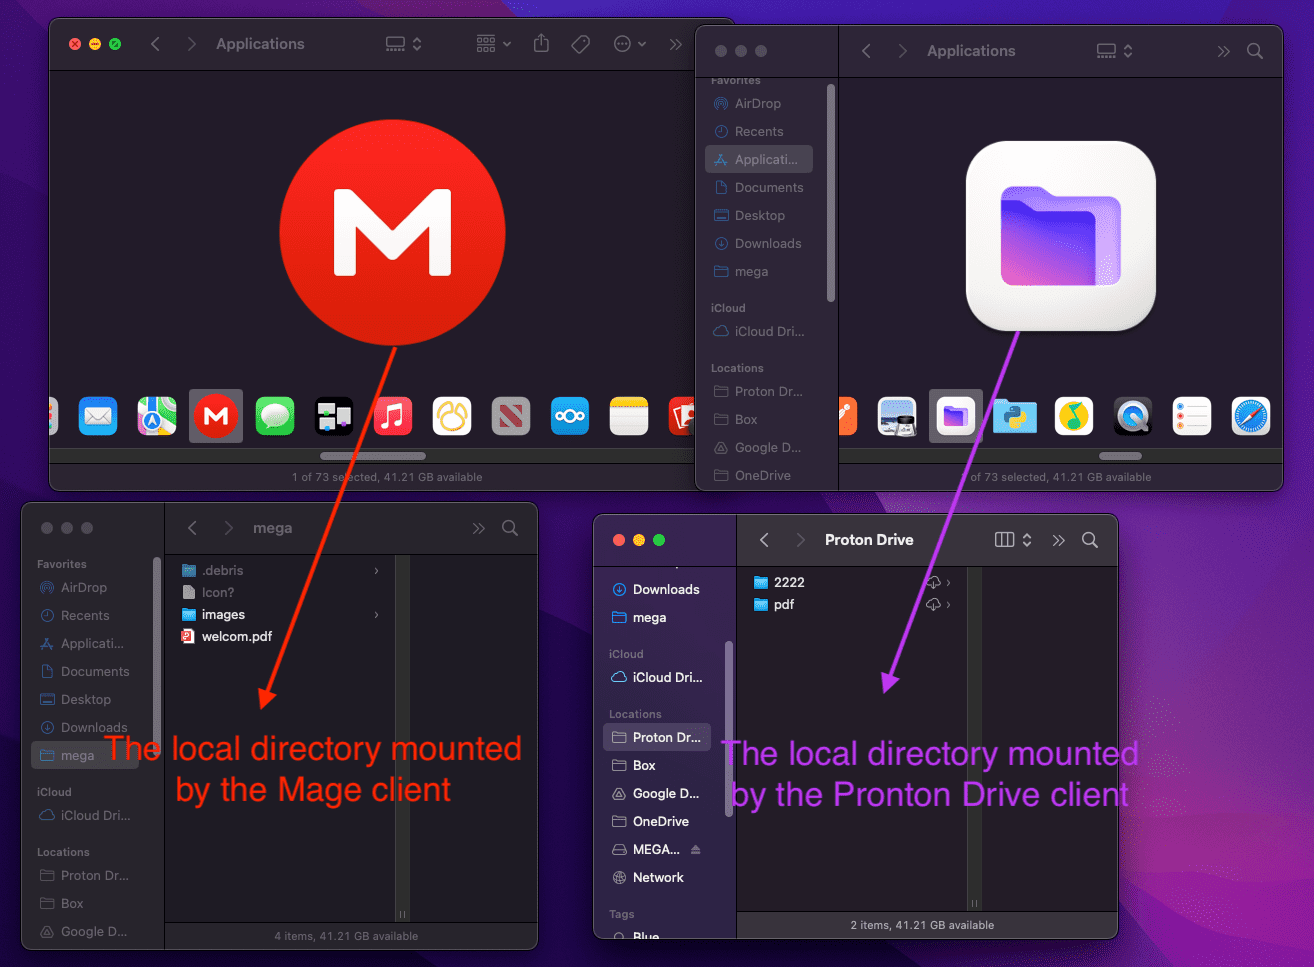The height and width of the screenshot is (967, 1314).
Task: Select the Maps app icon
Action: click(157, 416)
